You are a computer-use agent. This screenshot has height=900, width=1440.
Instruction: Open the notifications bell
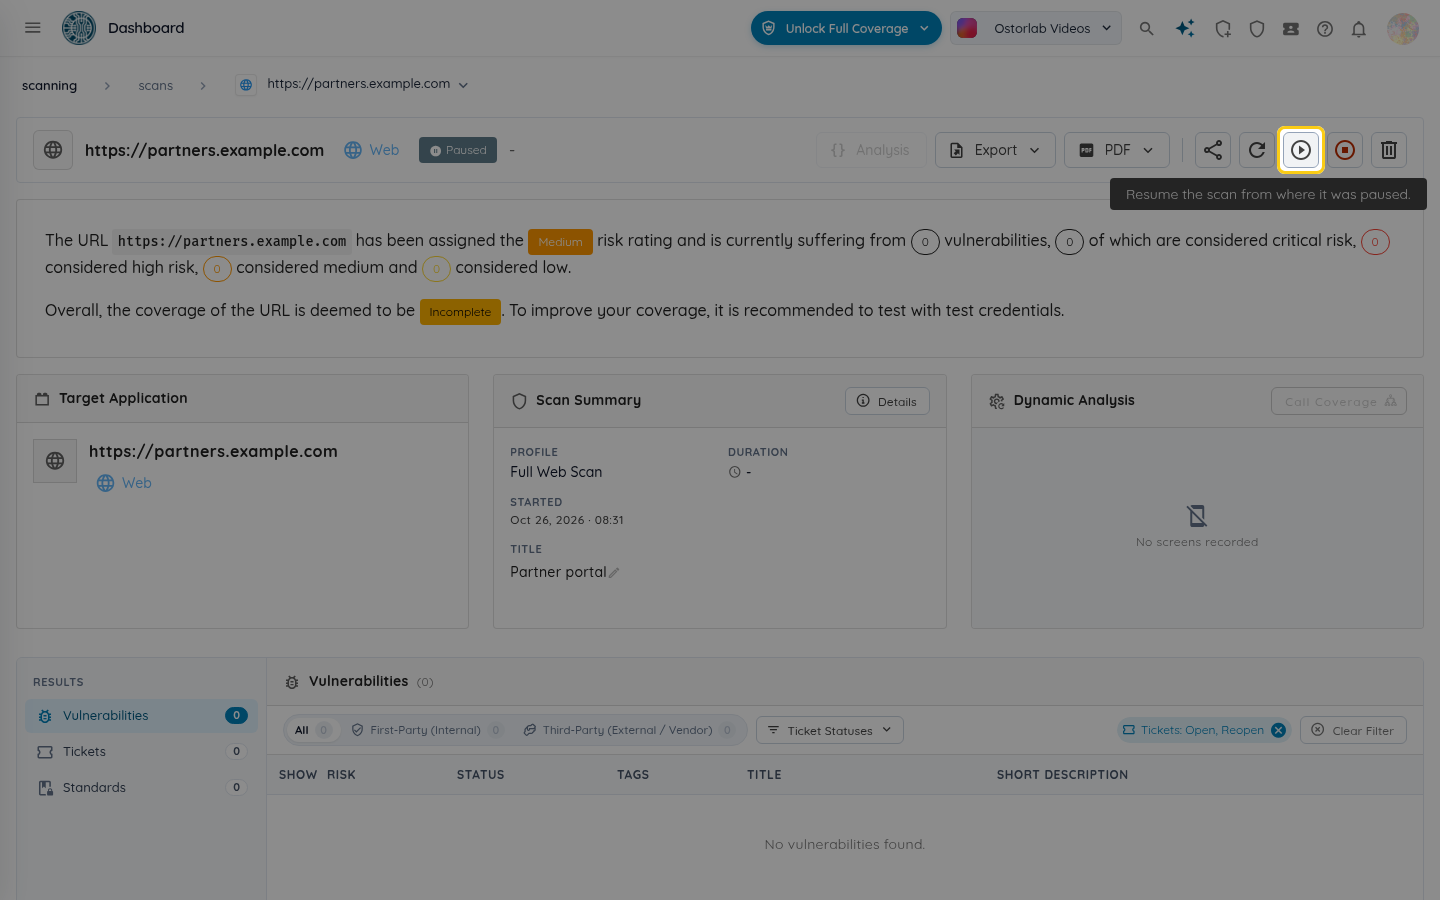click(1359, 29)
